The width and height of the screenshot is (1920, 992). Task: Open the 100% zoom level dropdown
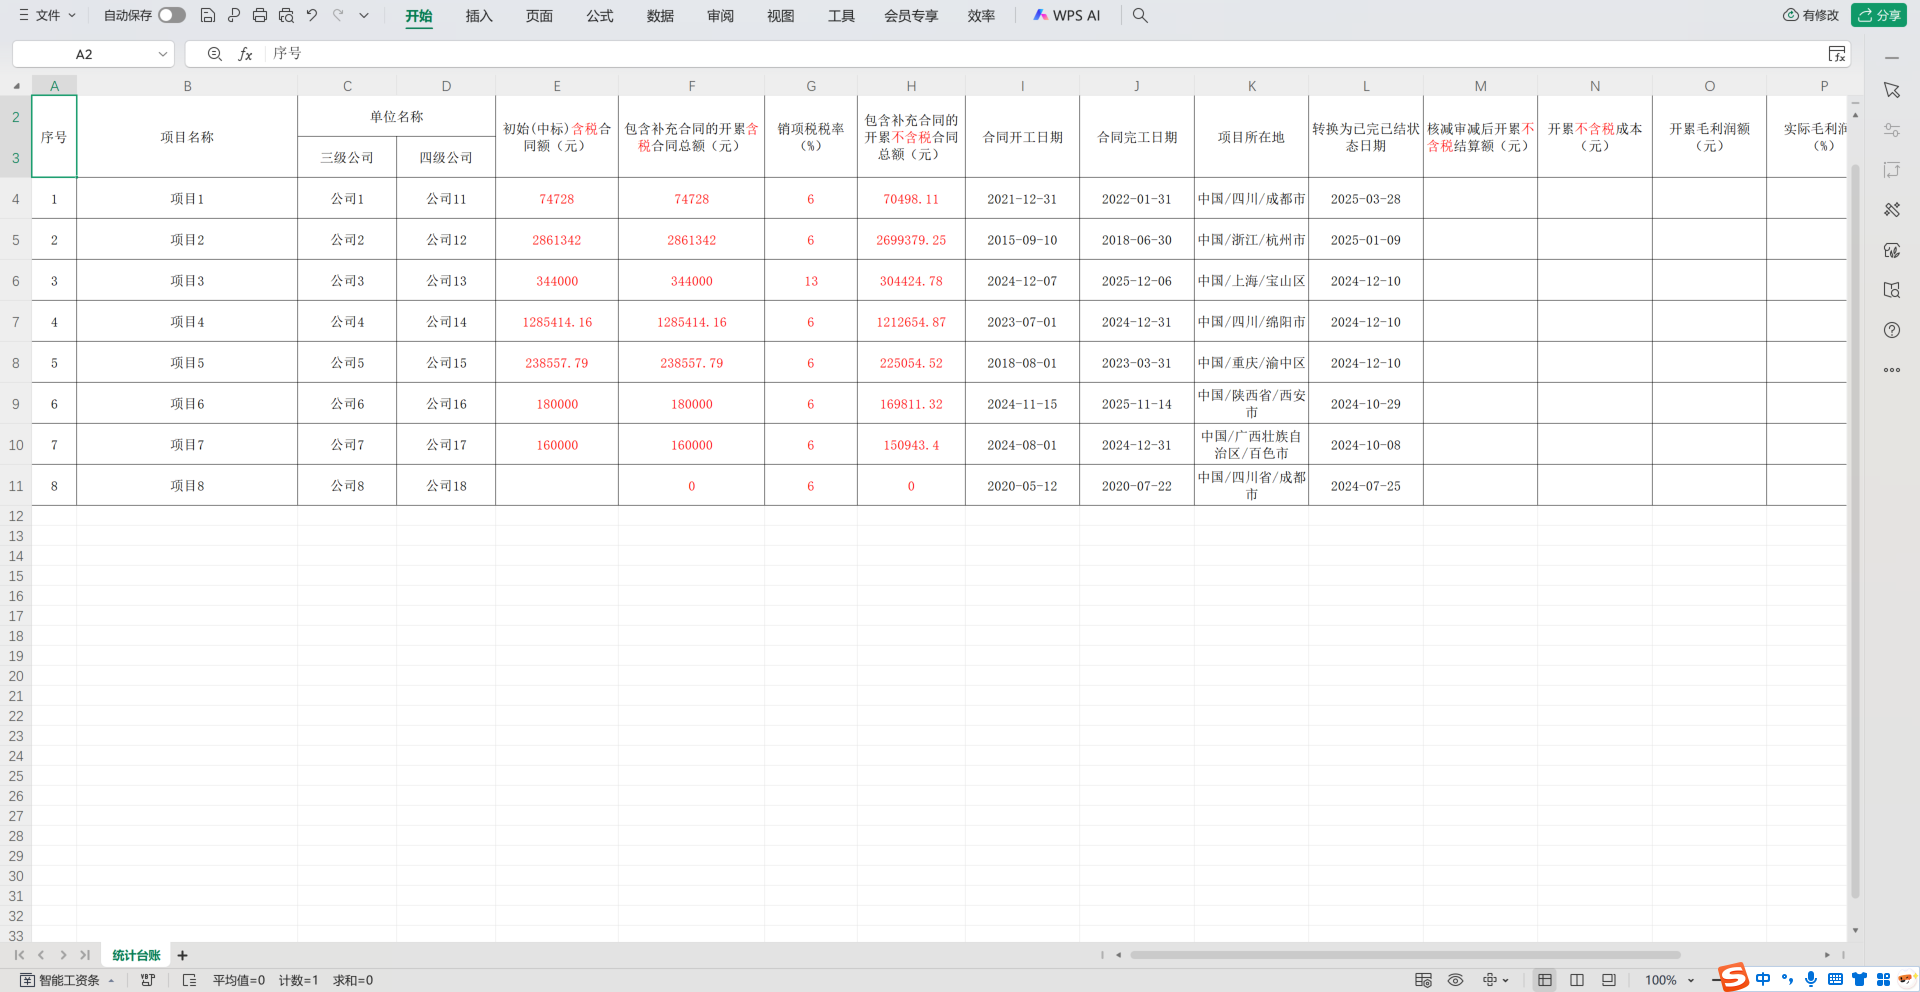1669,980
